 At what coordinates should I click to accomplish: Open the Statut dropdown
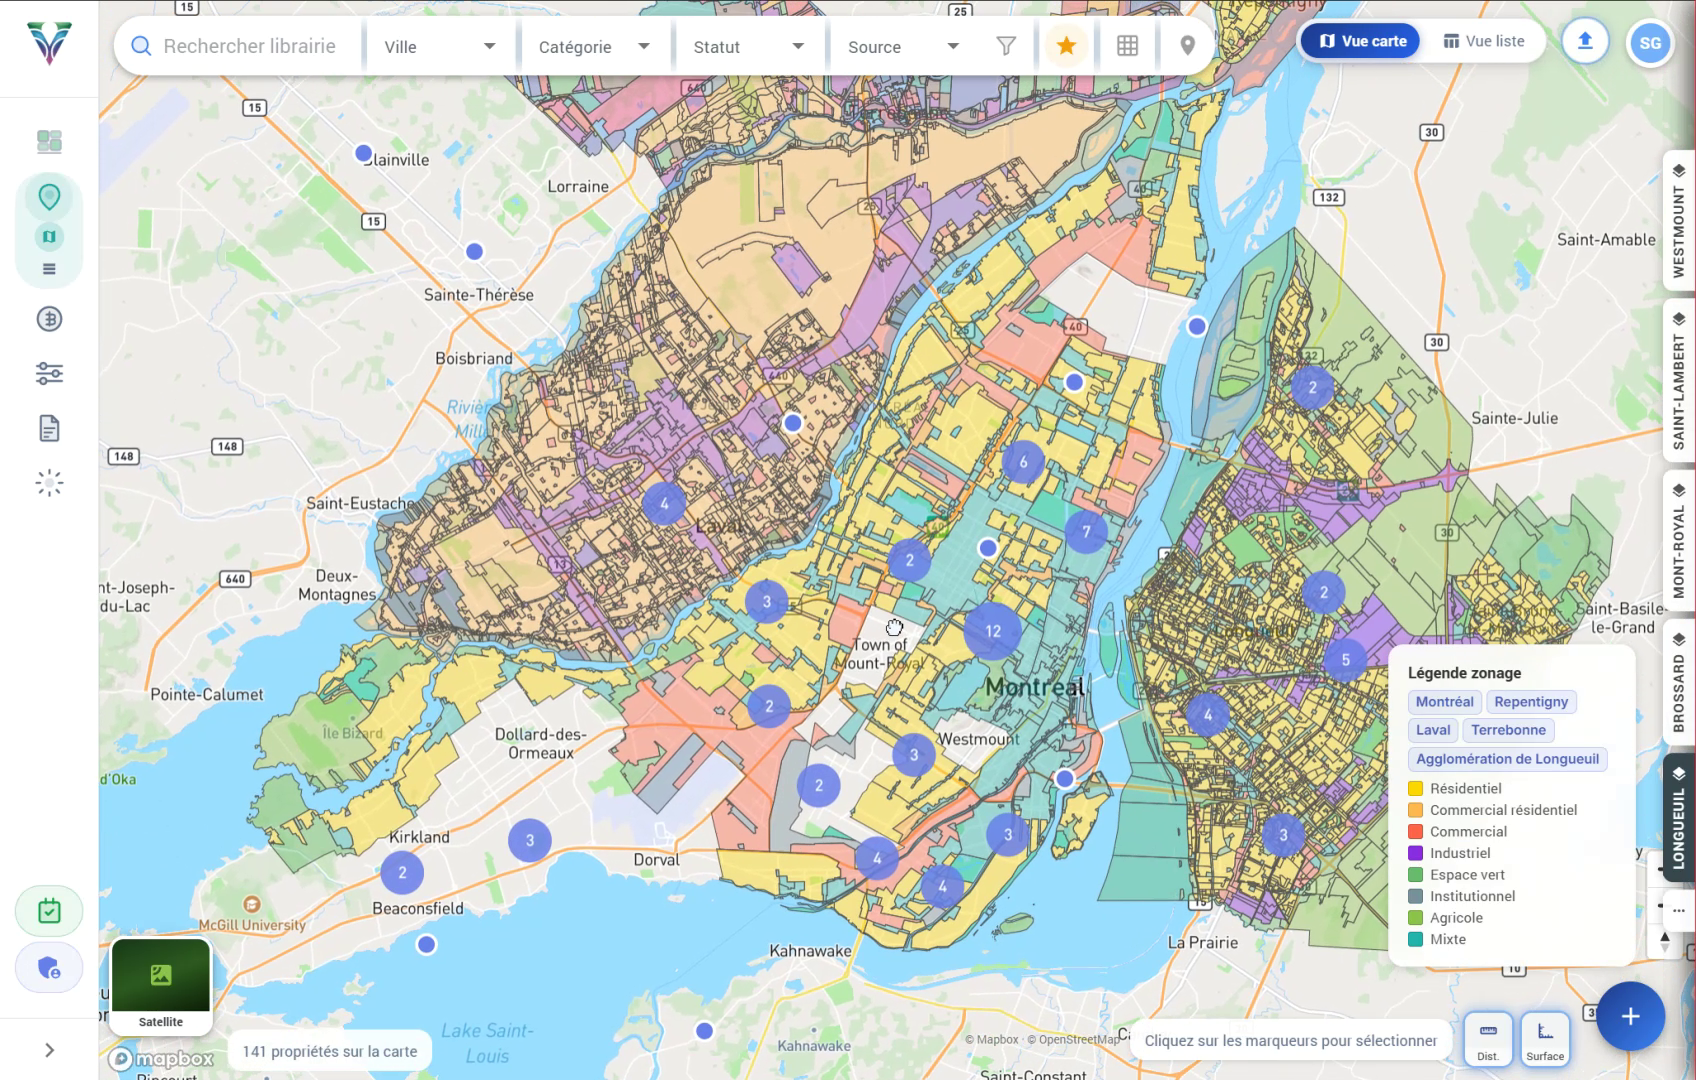pyautogui.click(x=749, y=47)
